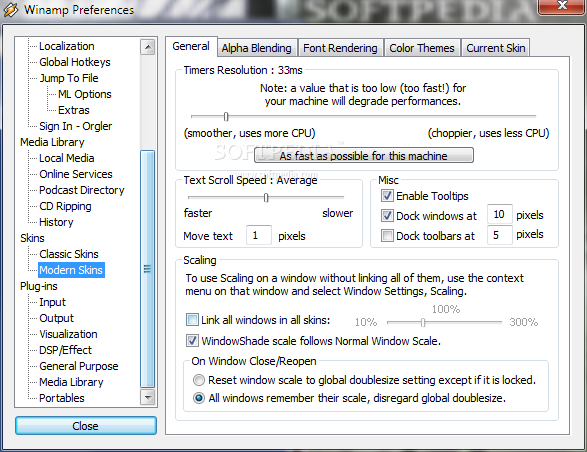Select Online Services in the tree

pos(76,174)
